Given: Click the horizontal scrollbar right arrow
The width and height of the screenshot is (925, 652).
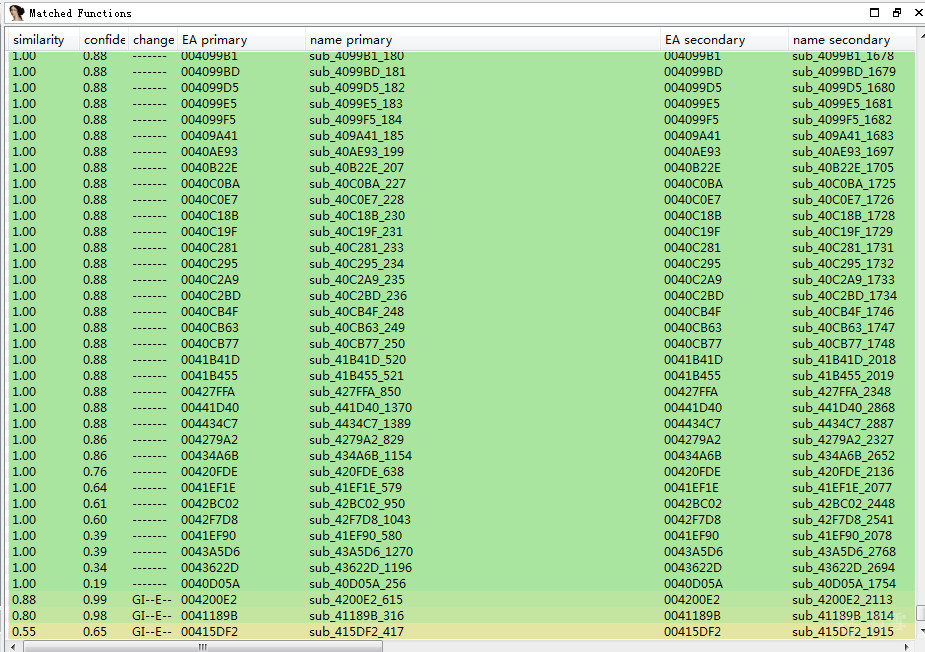Looking at the screenshot, I should (x=907, y=647).
